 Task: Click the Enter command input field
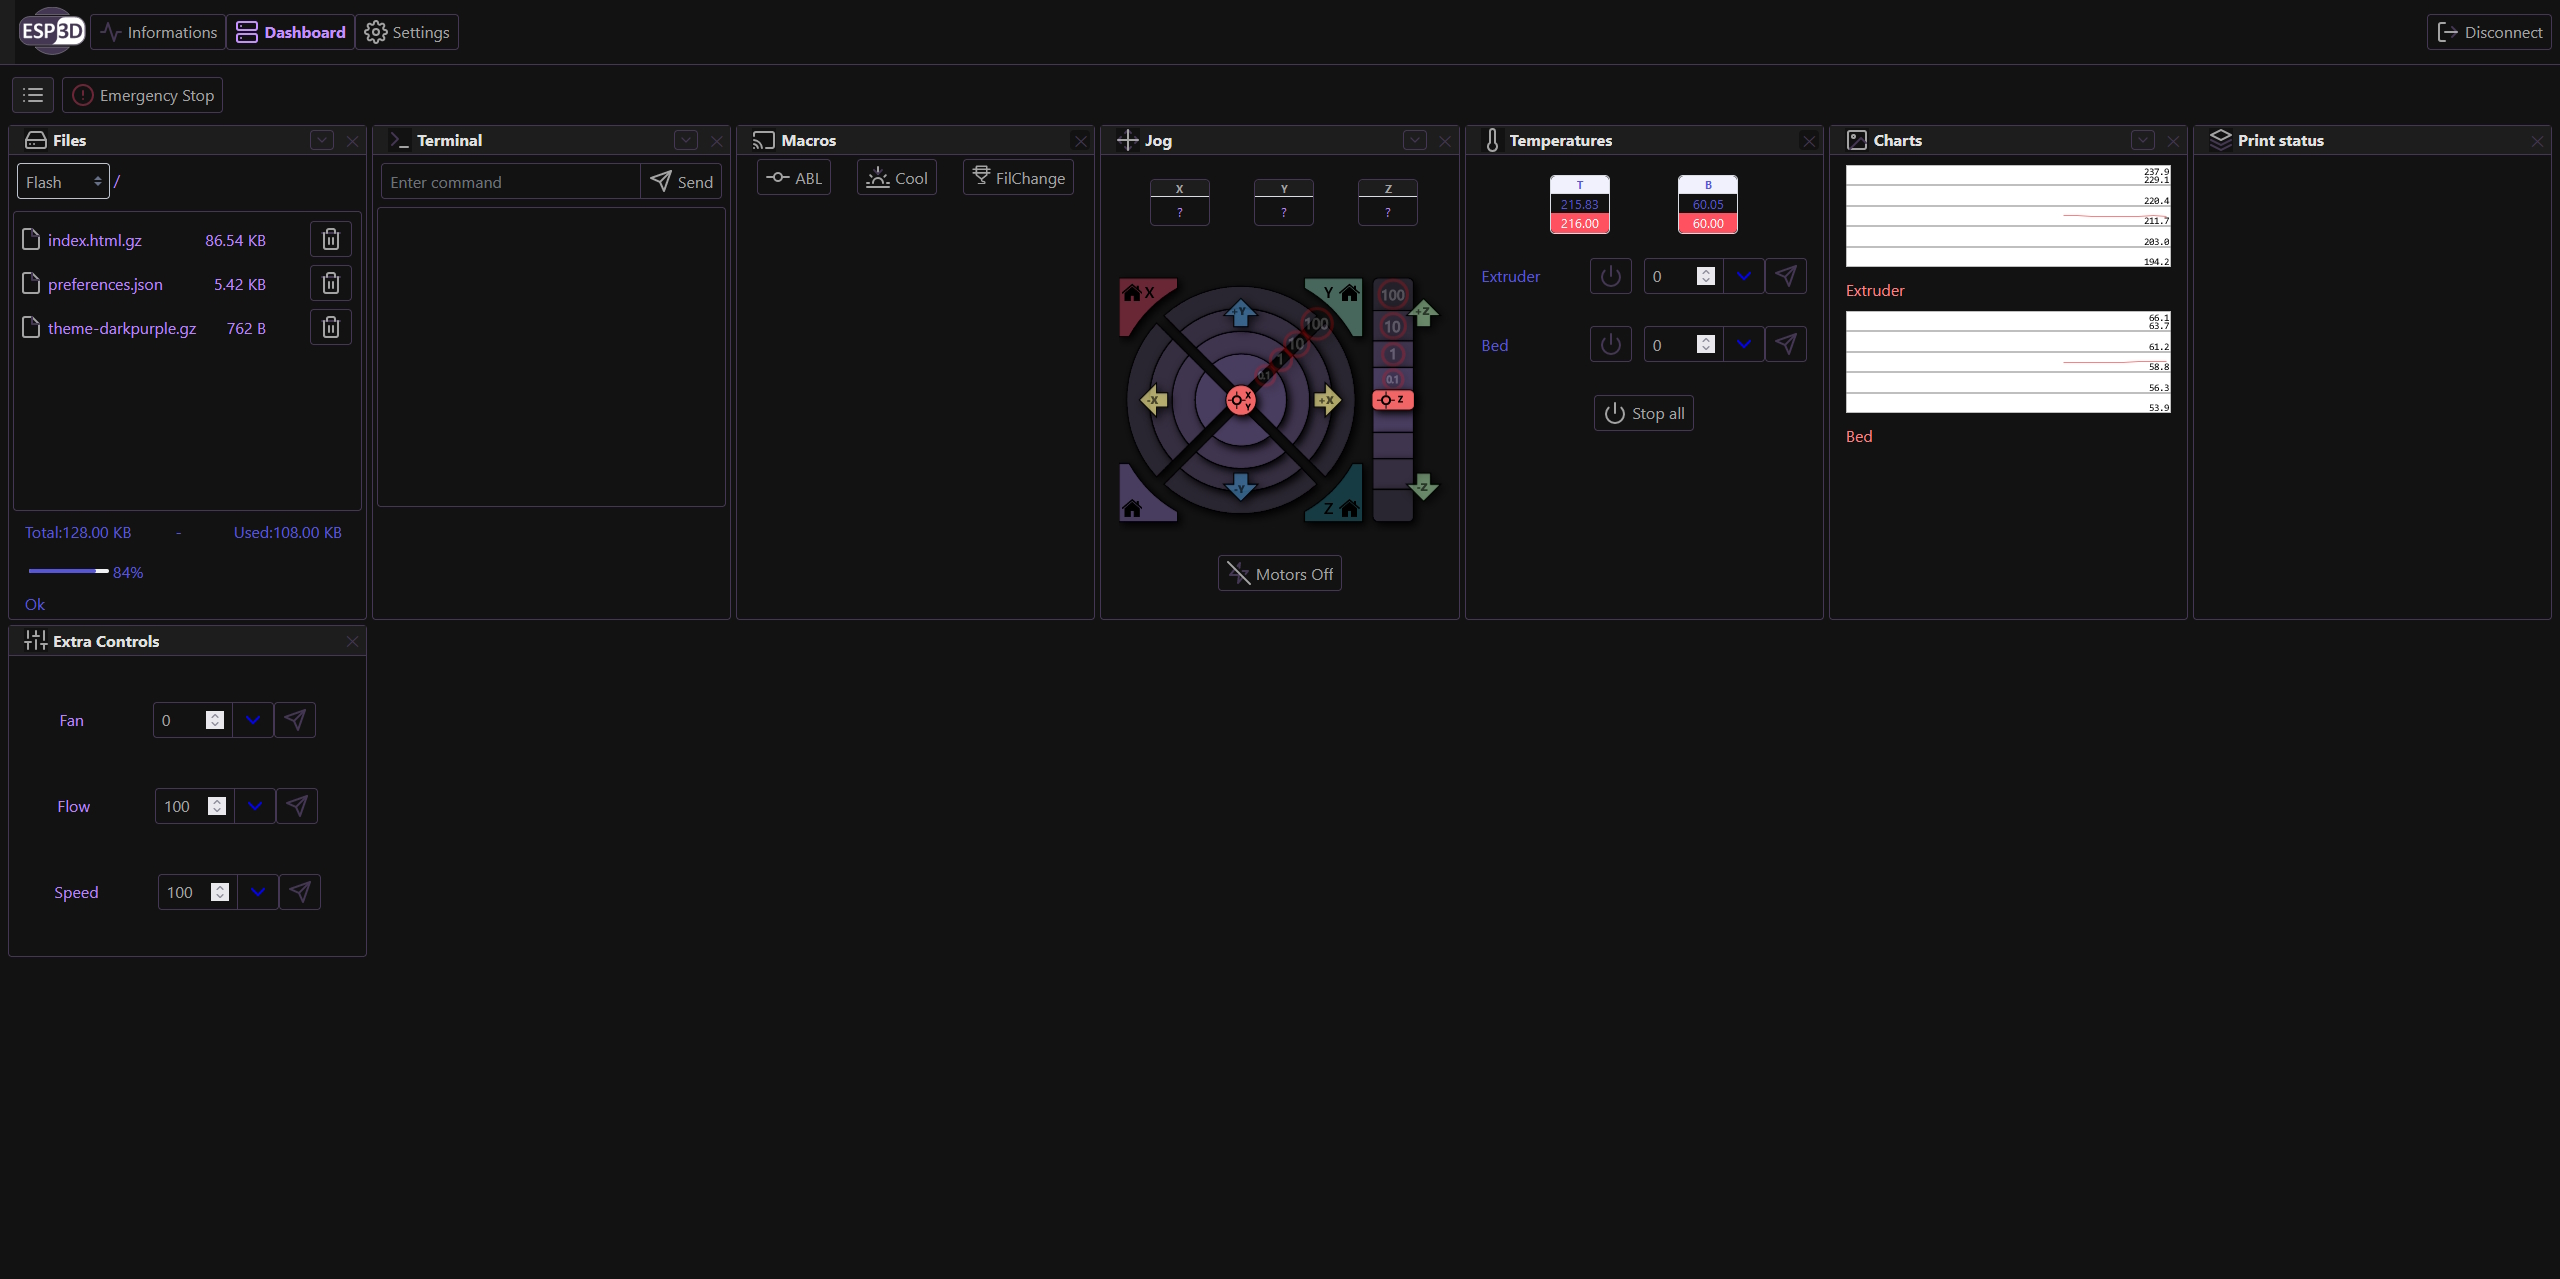[510, 182]
